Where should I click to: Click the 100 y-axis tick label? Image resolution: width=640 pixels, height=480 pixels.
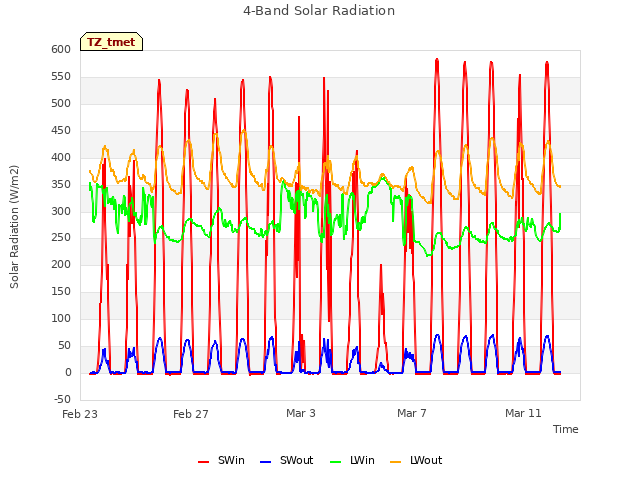click(61, 318)
